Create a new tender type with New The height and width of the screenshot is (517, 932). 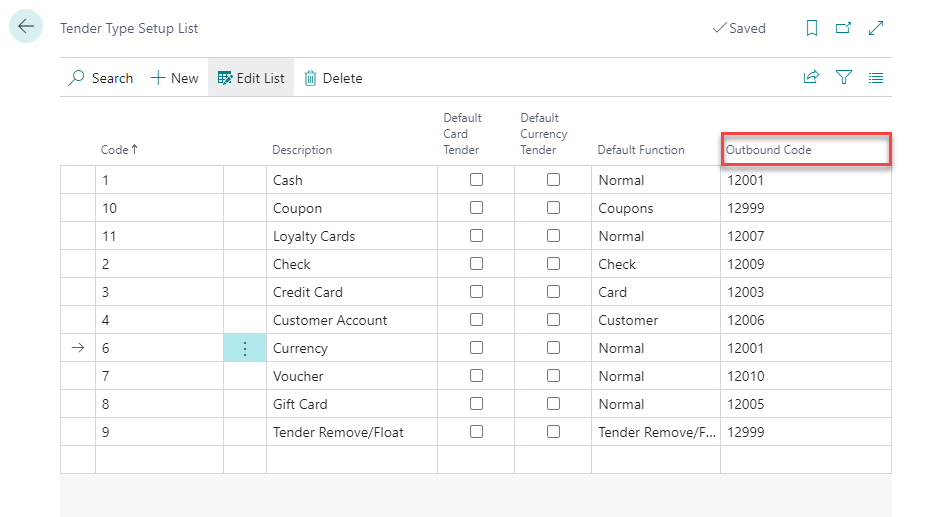point(175,78)
